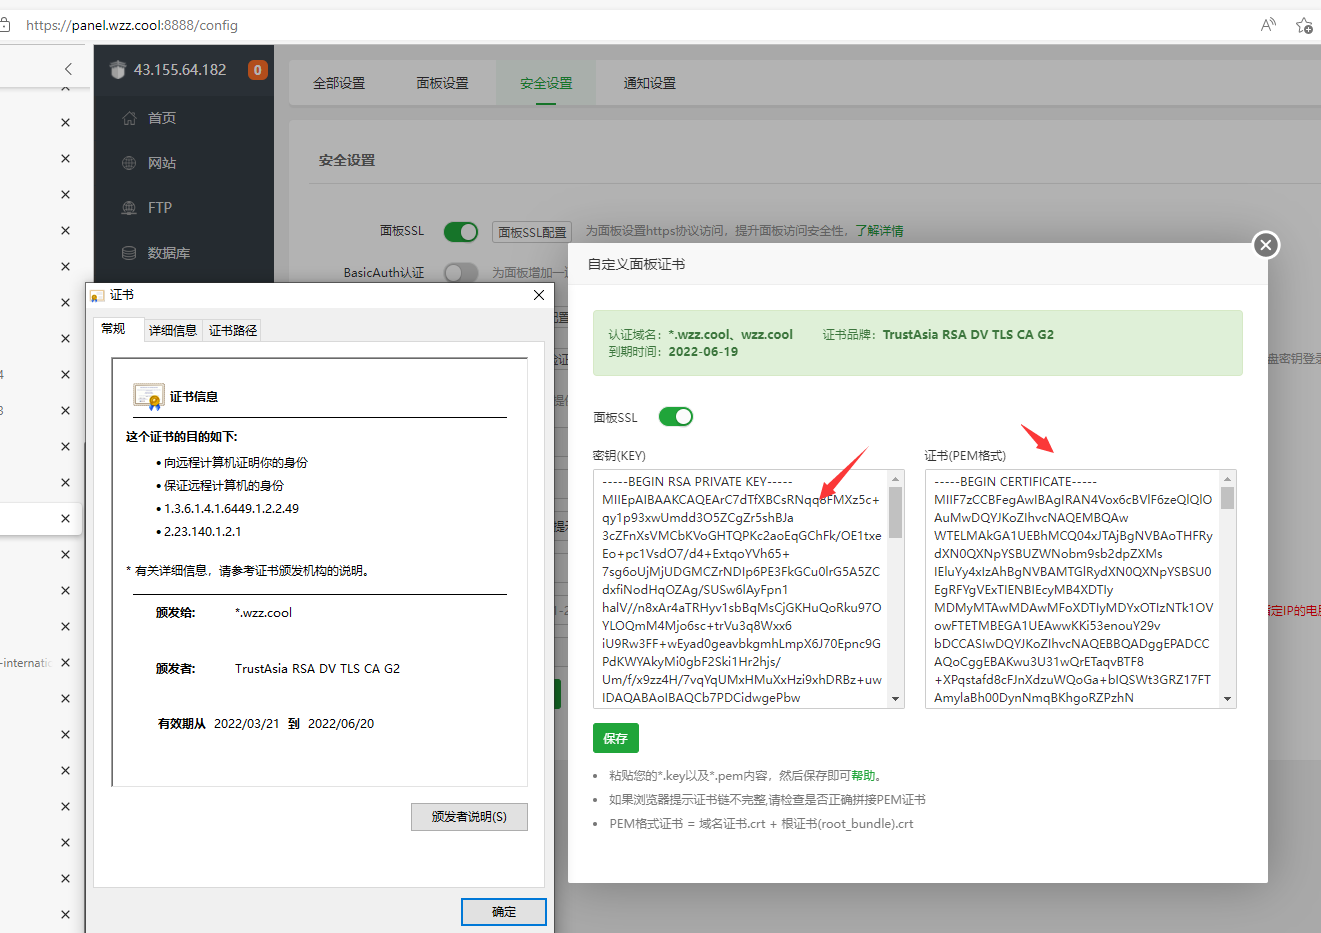Click the lock icon in the address bar
The width and height of the screenshot is (1321, 933).
point(5,25)
